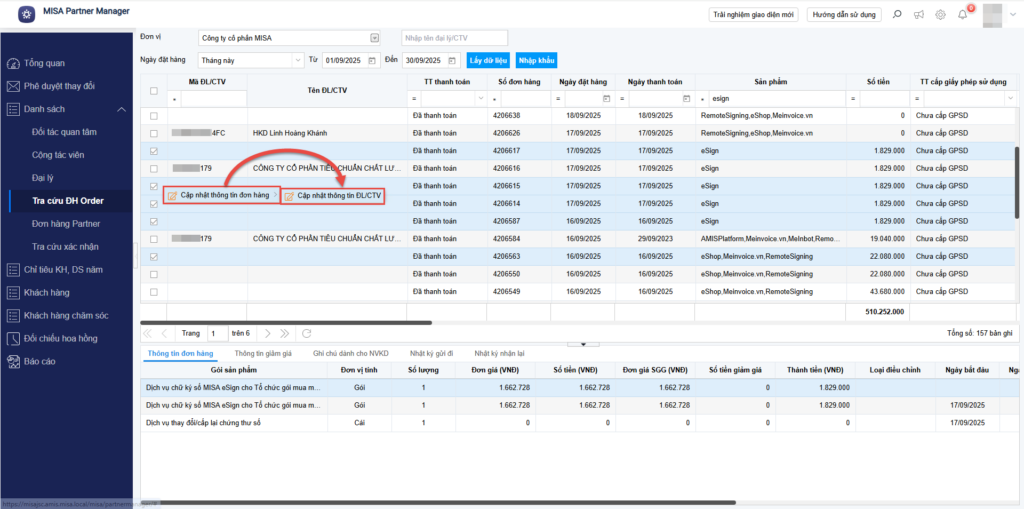The image size is (1024, 509).
Task: Switch to the Thông tin giảm giá tab
Action: pyautogui.click(x=263, y=353)
